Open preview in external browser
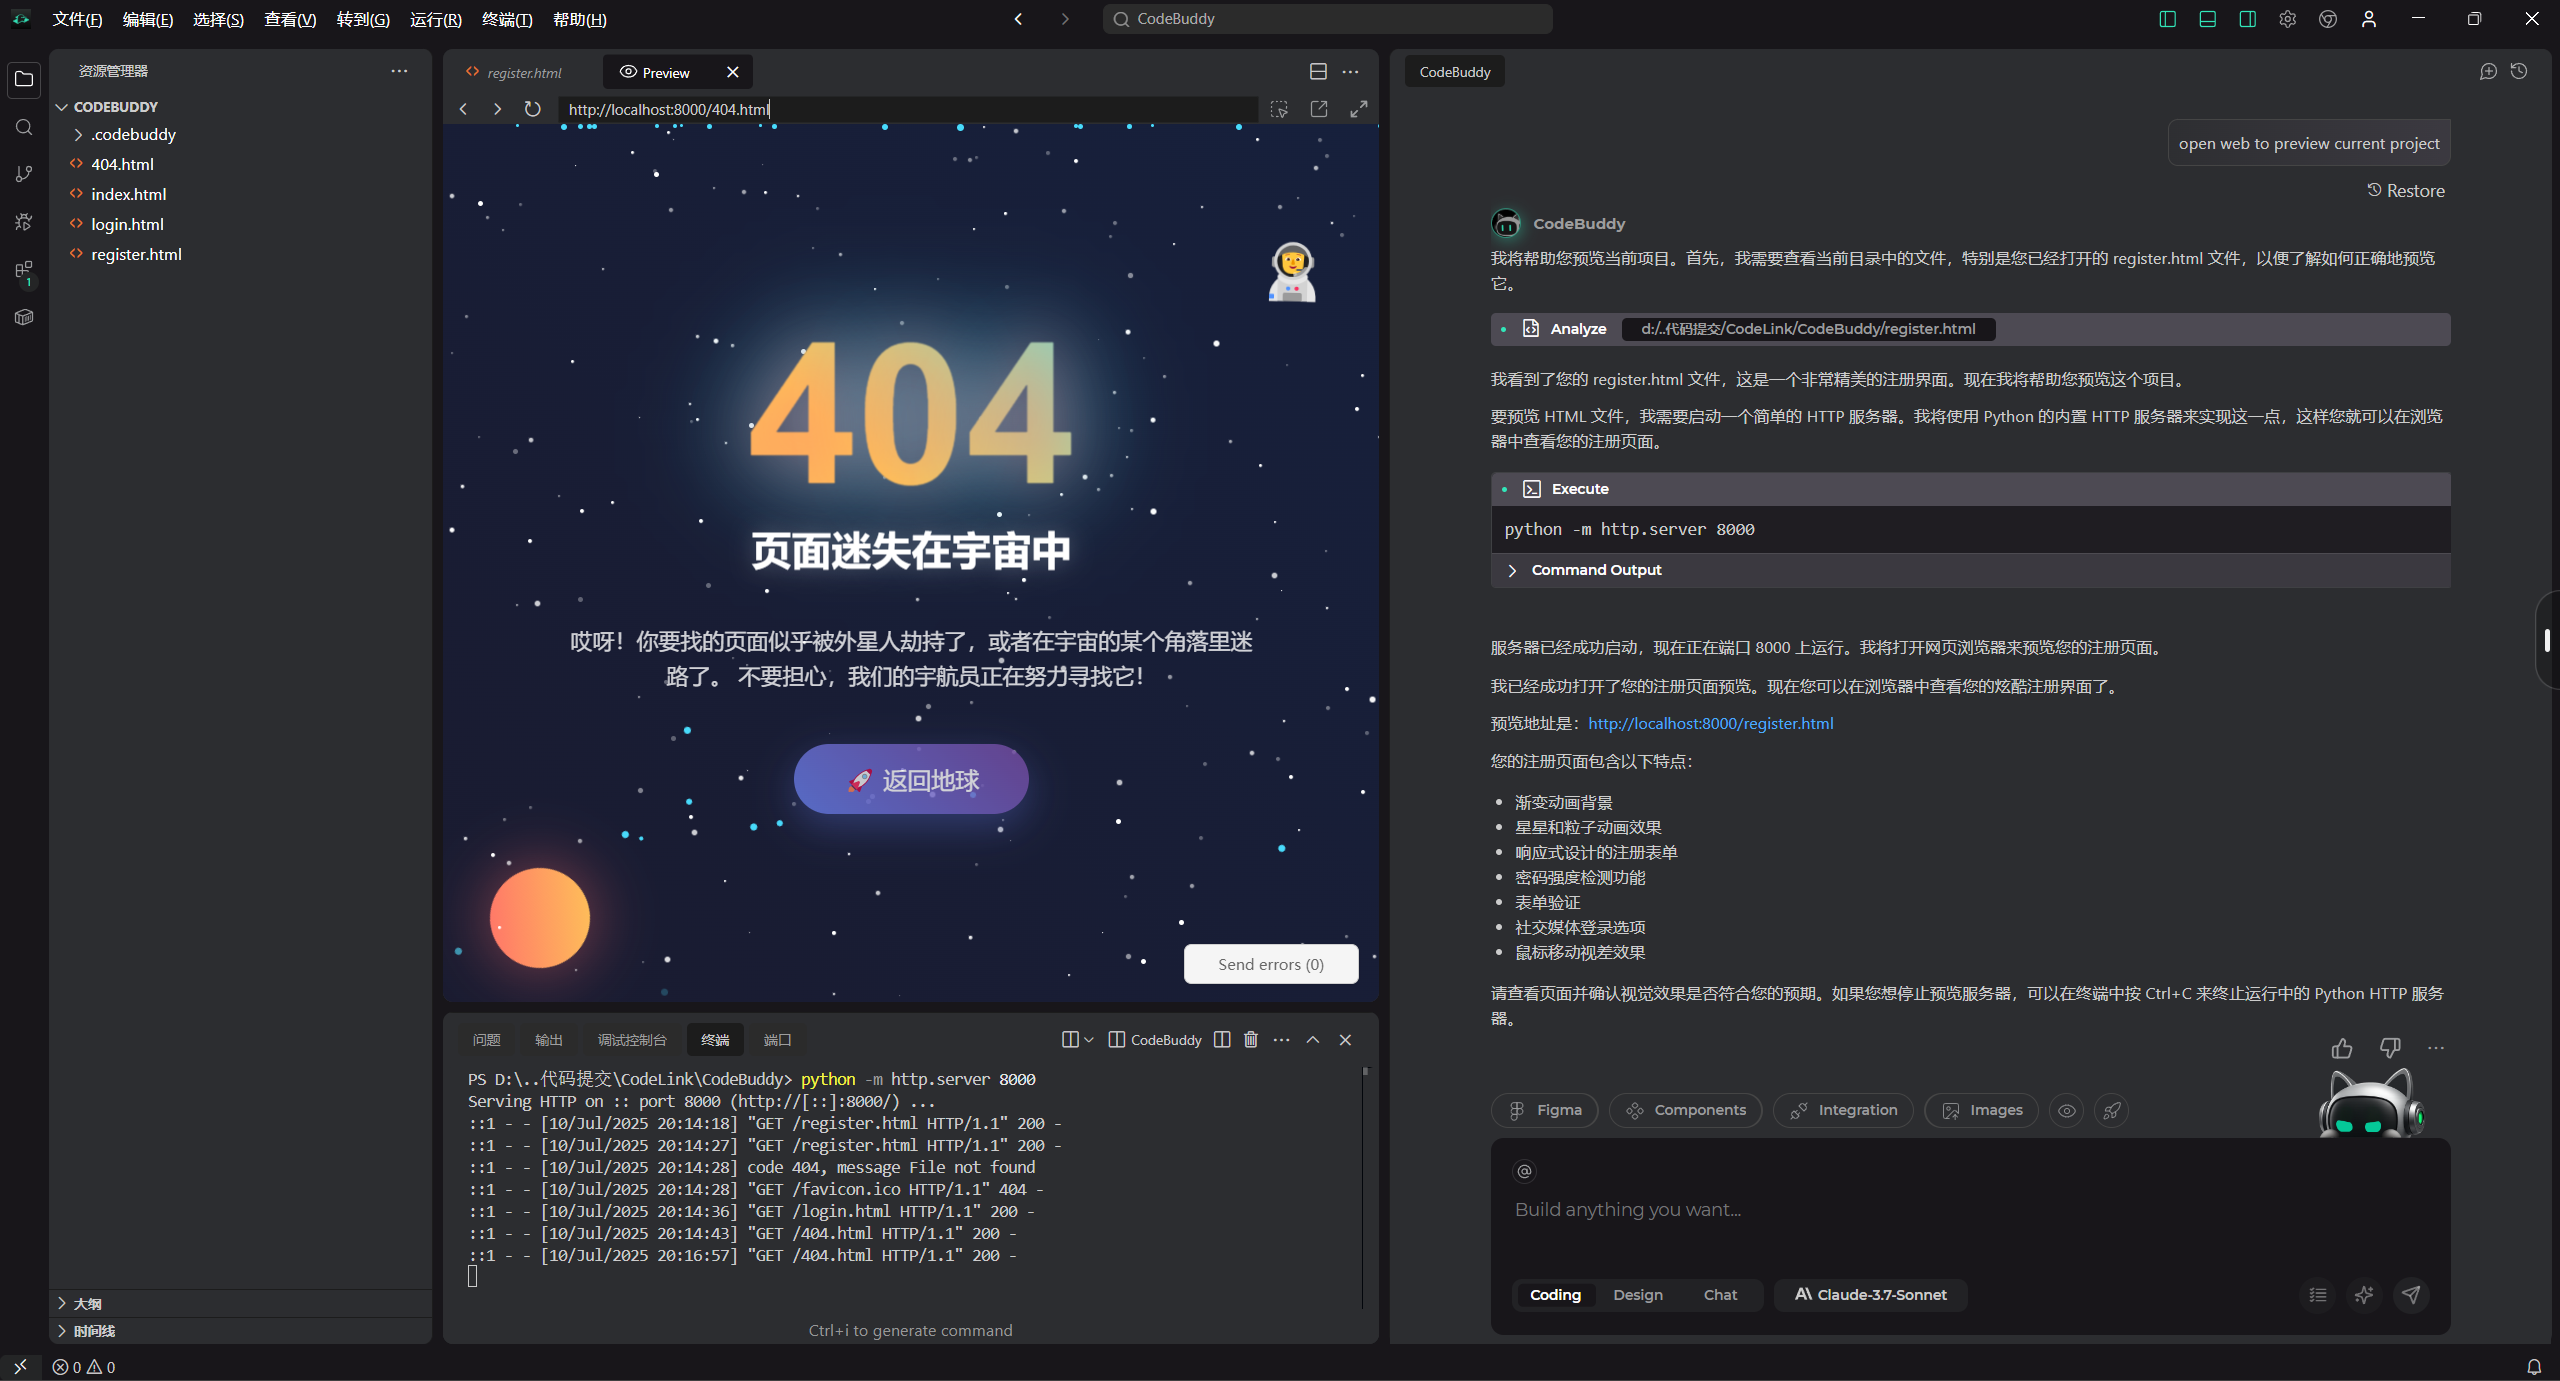This screenshot has width=2560, height=1381. (1319, 109)
